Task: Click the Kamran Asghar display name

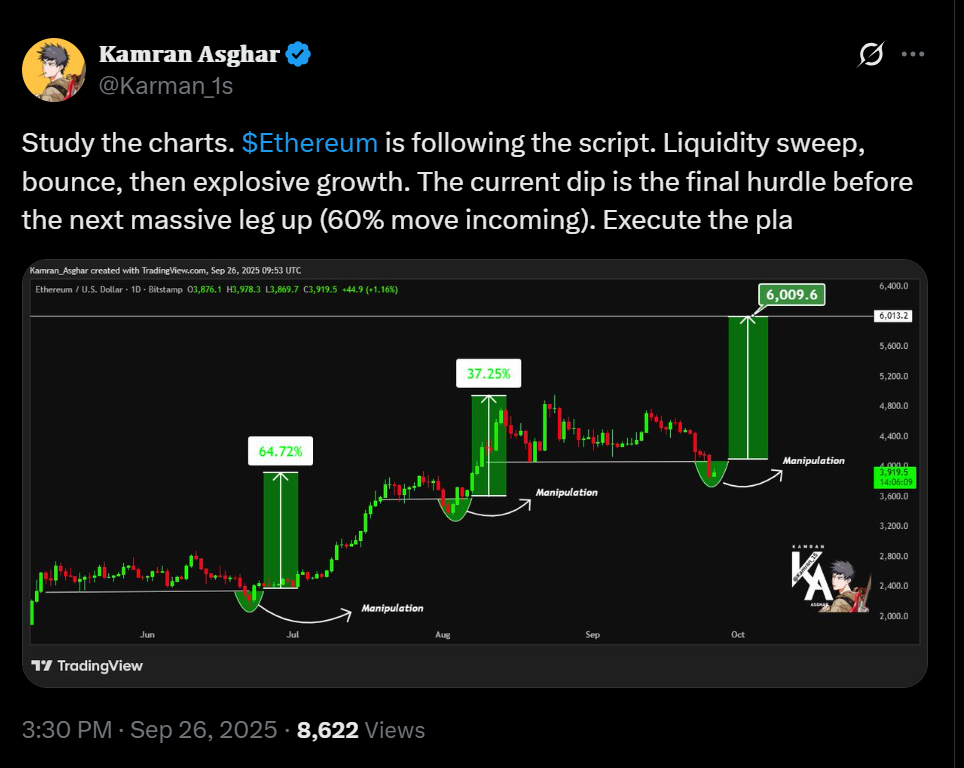Action: (189, 54)
